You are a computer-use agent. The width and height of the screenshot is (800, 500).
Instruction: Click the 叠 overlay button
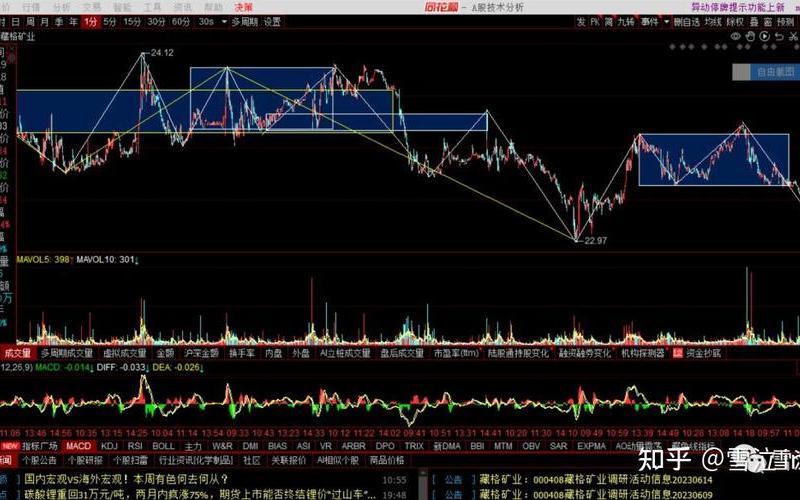754,22
